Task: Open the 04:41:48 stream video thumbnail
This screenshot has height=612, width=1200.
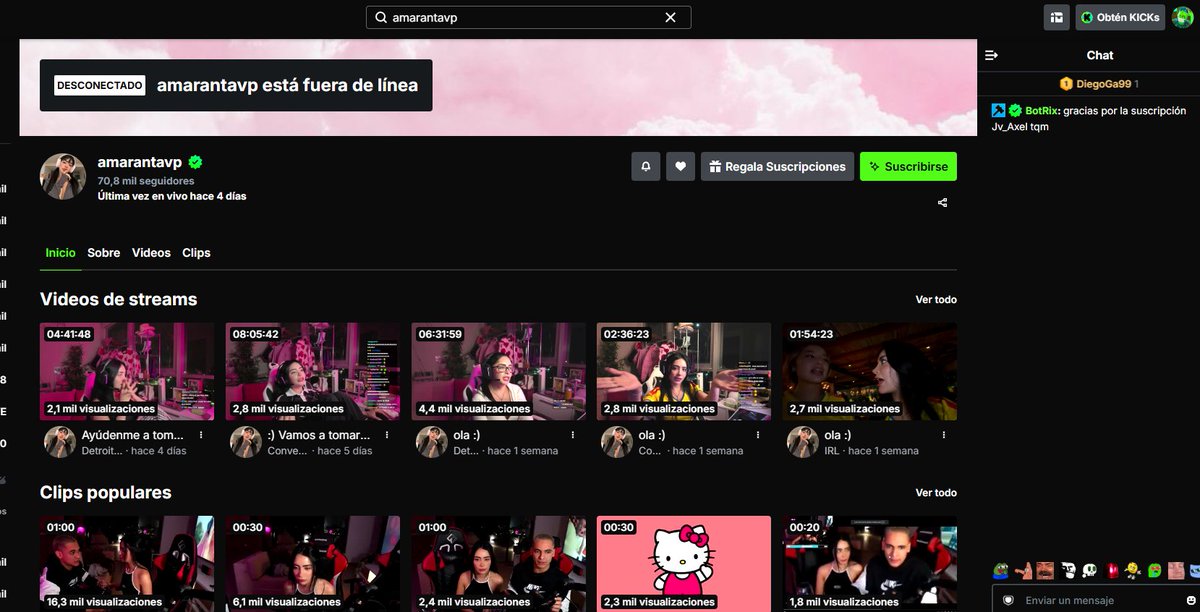Action: pyautogui.click(x=127, y=370)
